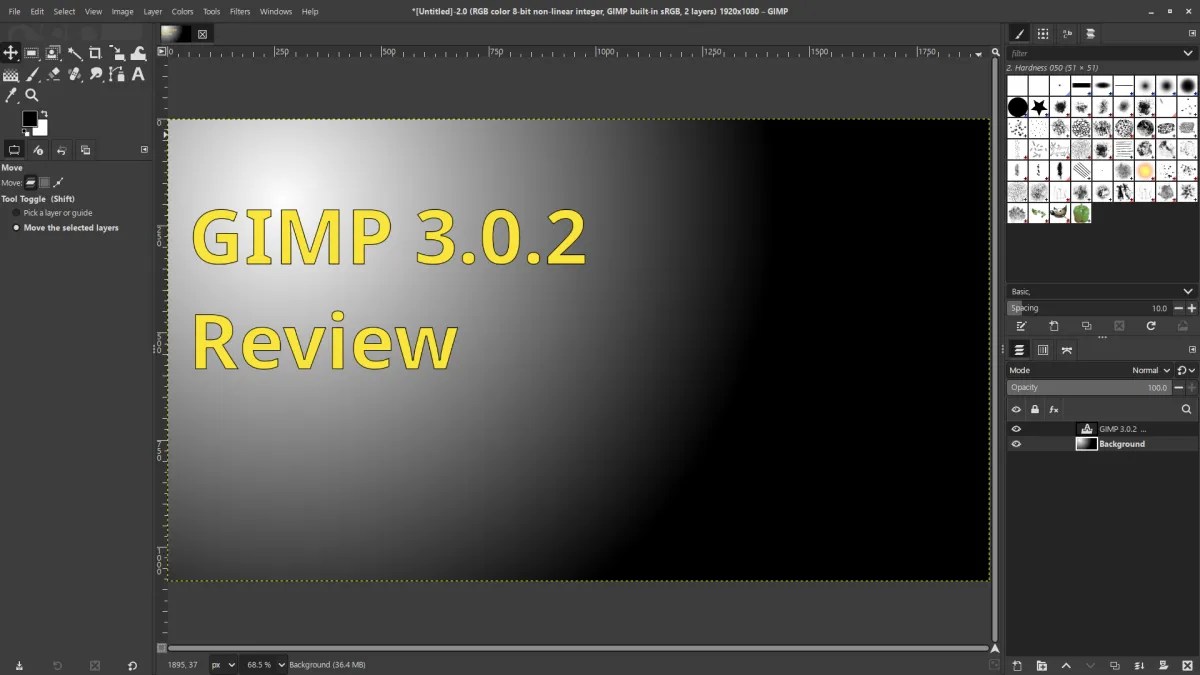Click the new layer group icon
1200x675 pixels.
click(1041, 666)
